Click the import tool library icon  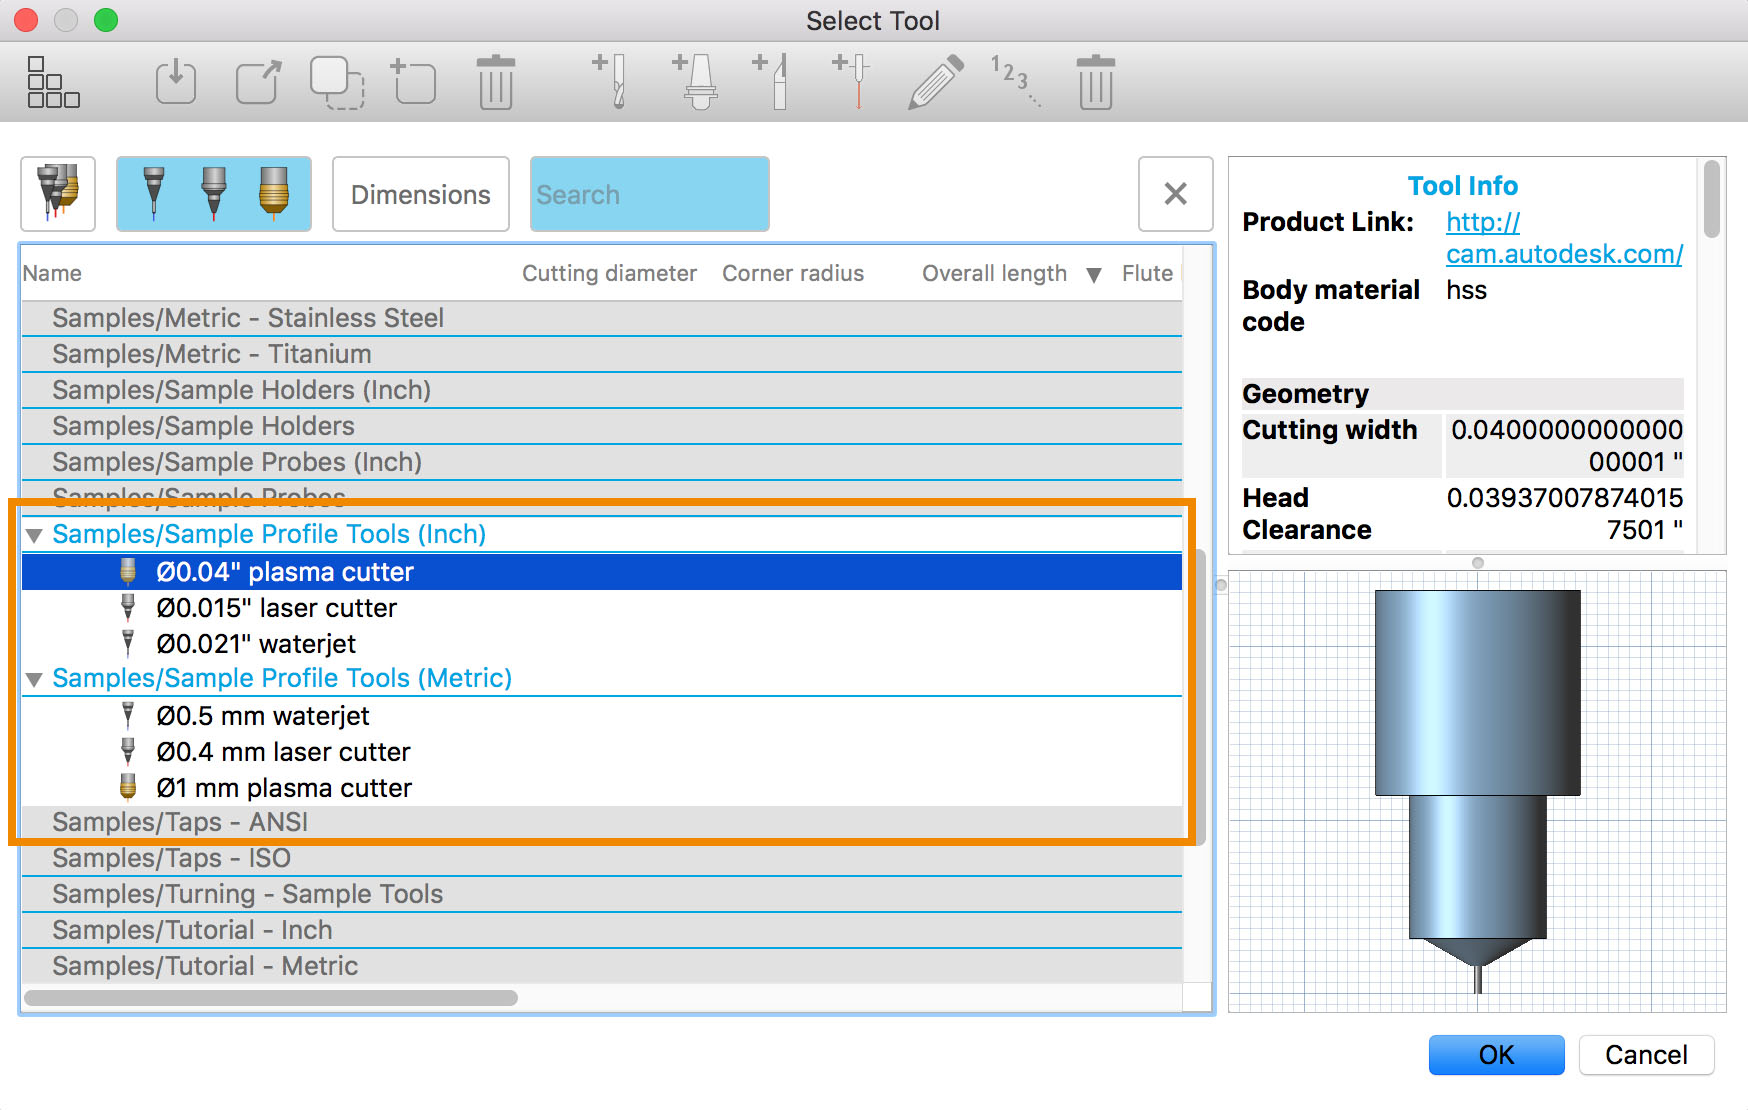(x=176, y=81)
